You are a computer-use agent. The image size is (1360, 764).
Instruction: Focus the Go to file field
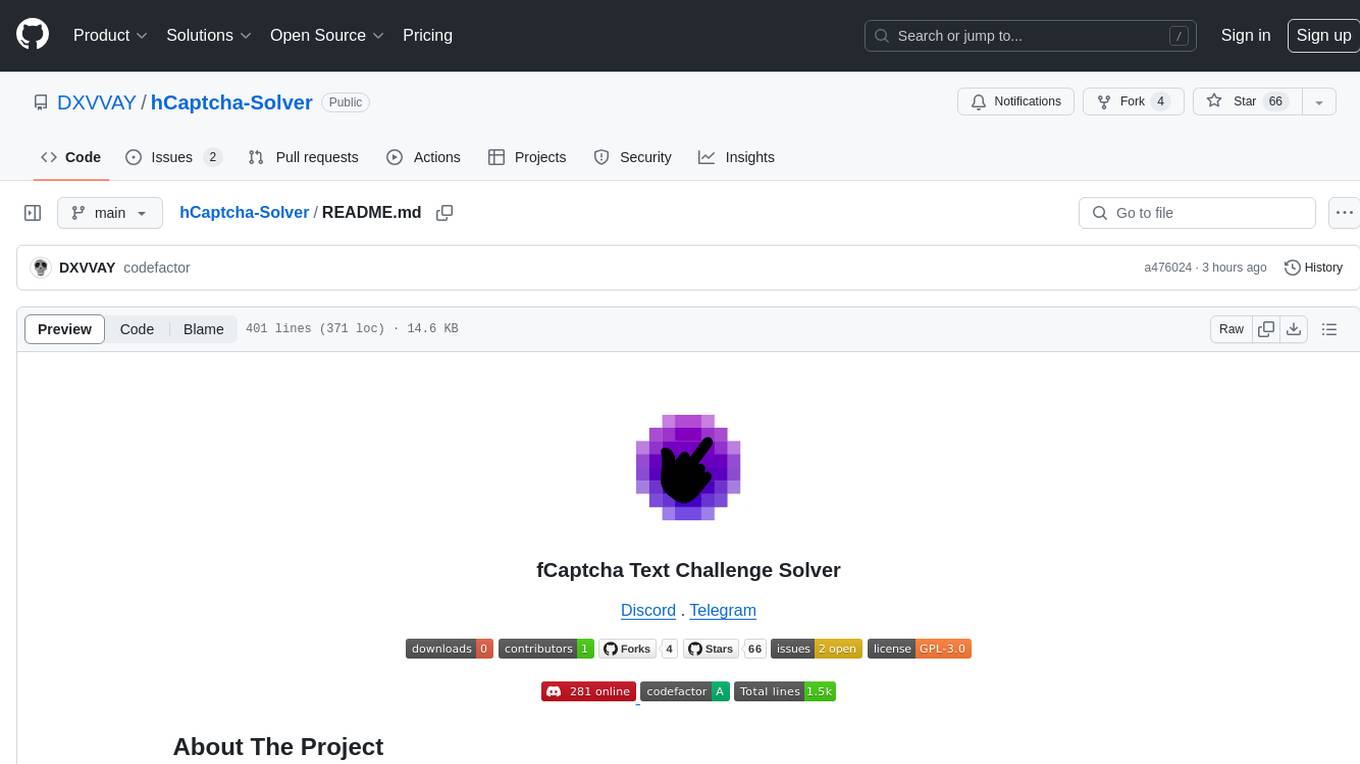point(1197,213)
